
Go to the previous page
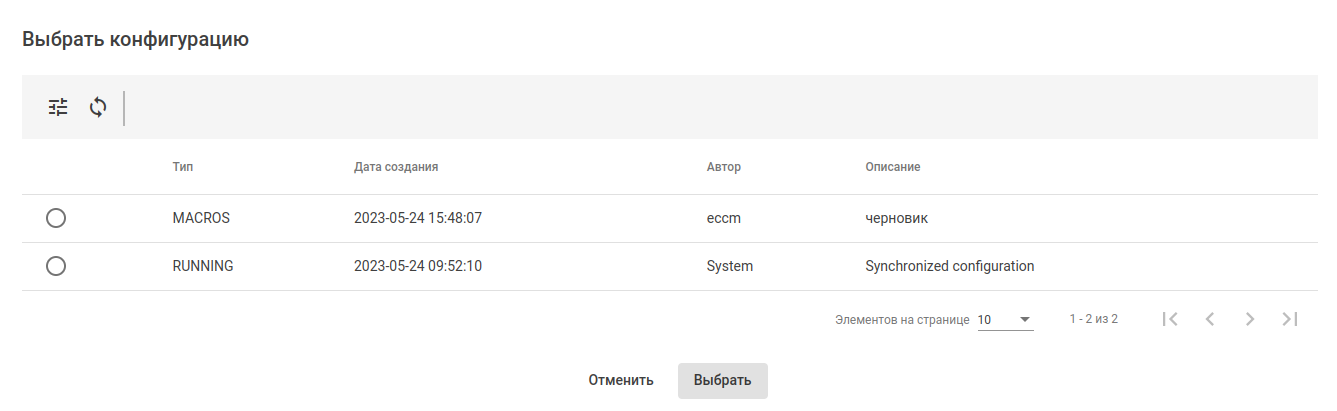1210,319
